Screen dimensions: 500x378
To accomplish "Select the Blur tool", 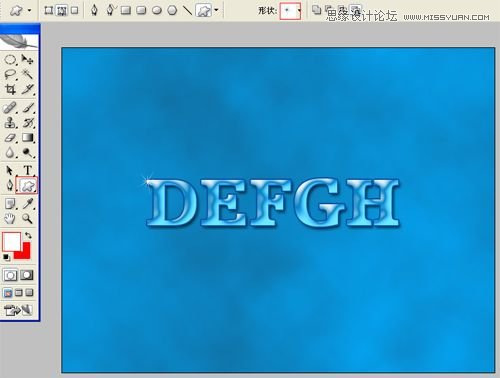I will 10,153.
